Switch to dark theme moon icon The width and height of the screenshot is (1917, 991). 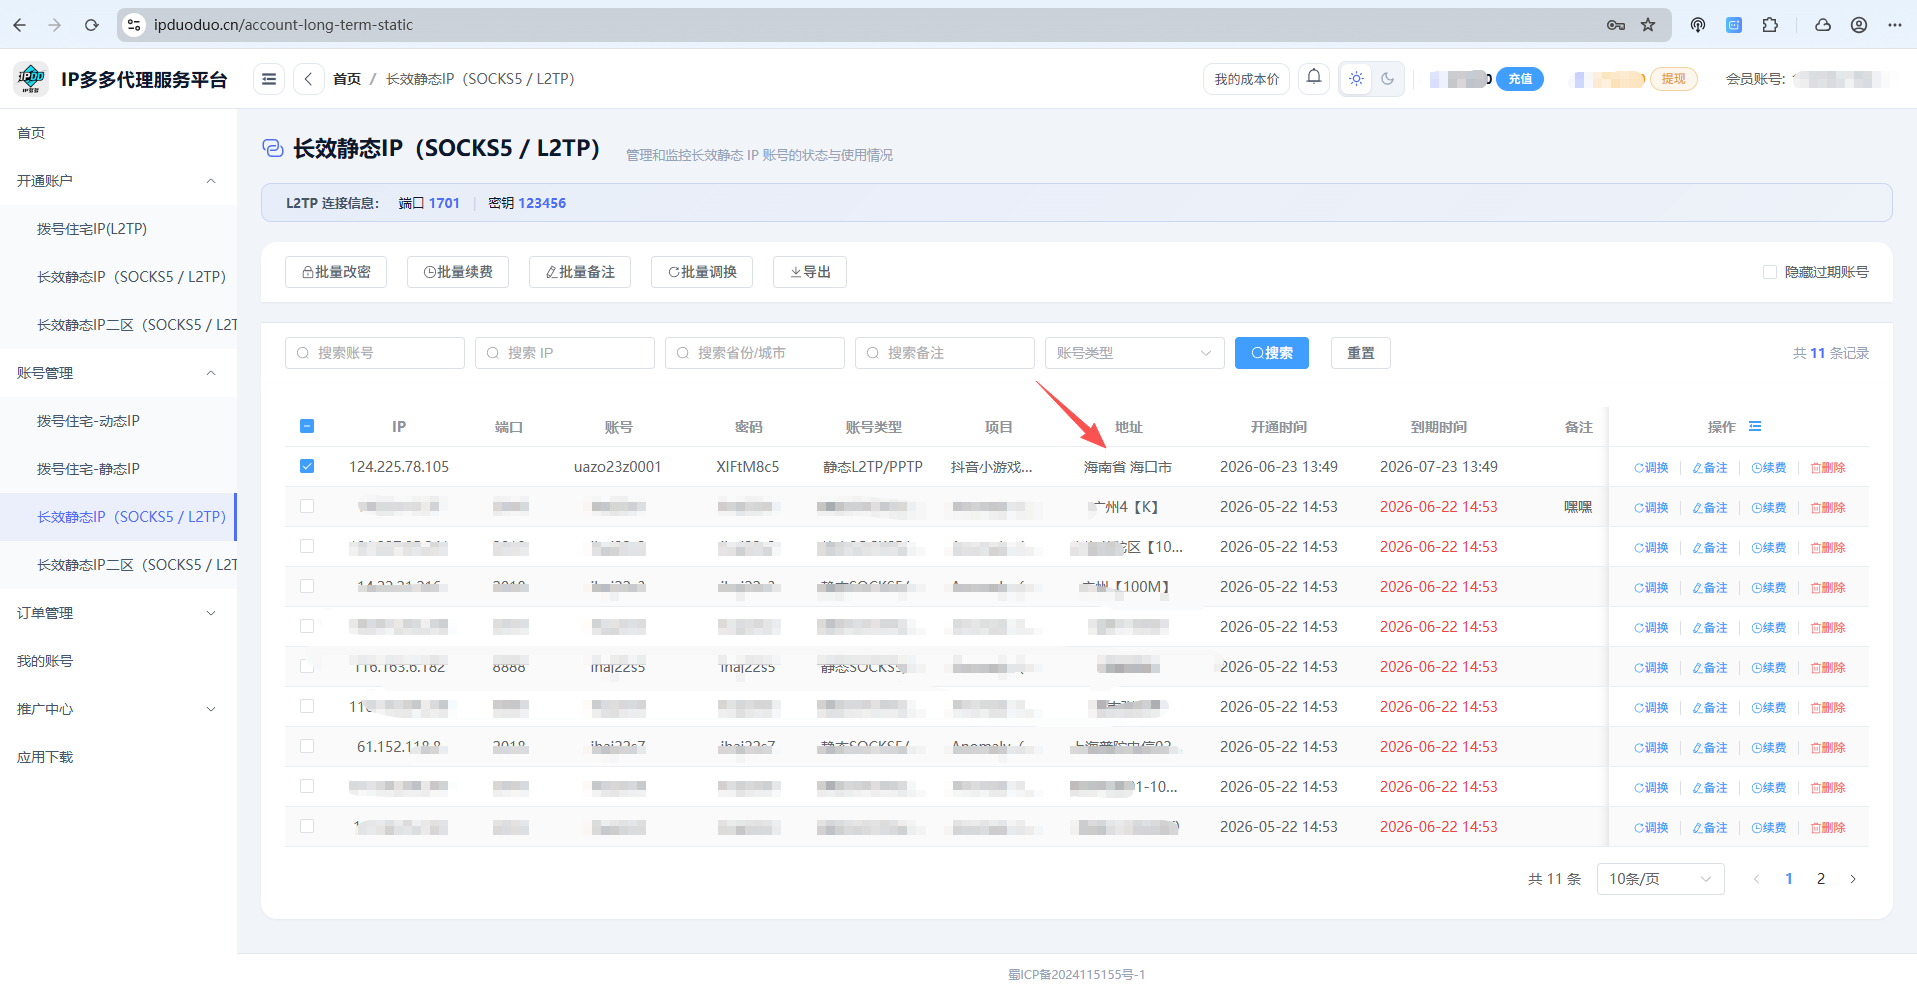(x=1387, y=79)
